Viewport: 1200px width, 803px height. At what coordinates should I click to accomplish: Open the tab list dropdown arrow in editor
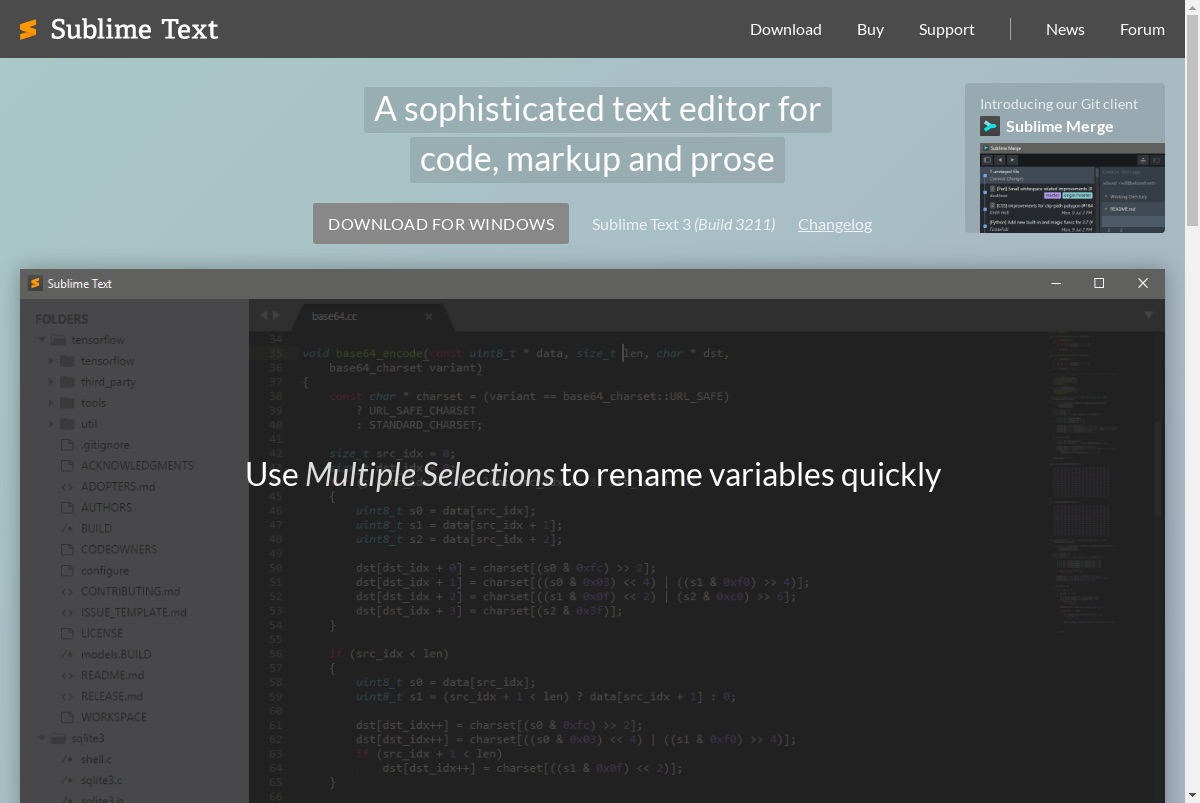[x=1148, y=315]
